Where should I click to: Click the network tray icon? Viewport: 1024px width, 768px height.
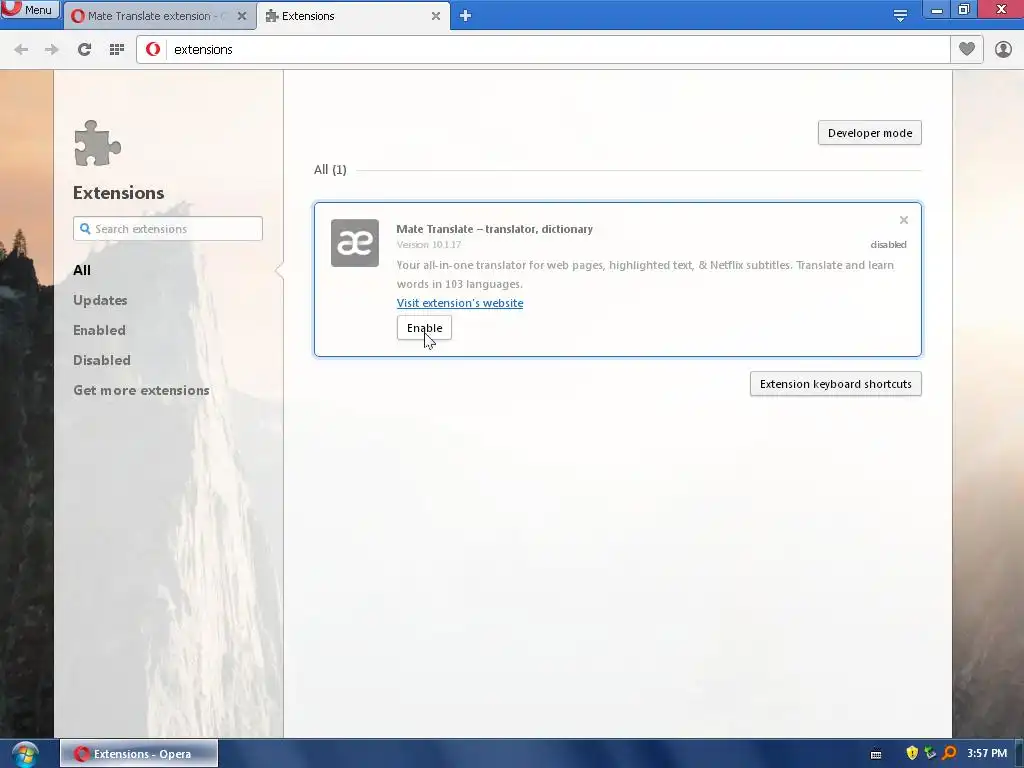tap(931, 753)
